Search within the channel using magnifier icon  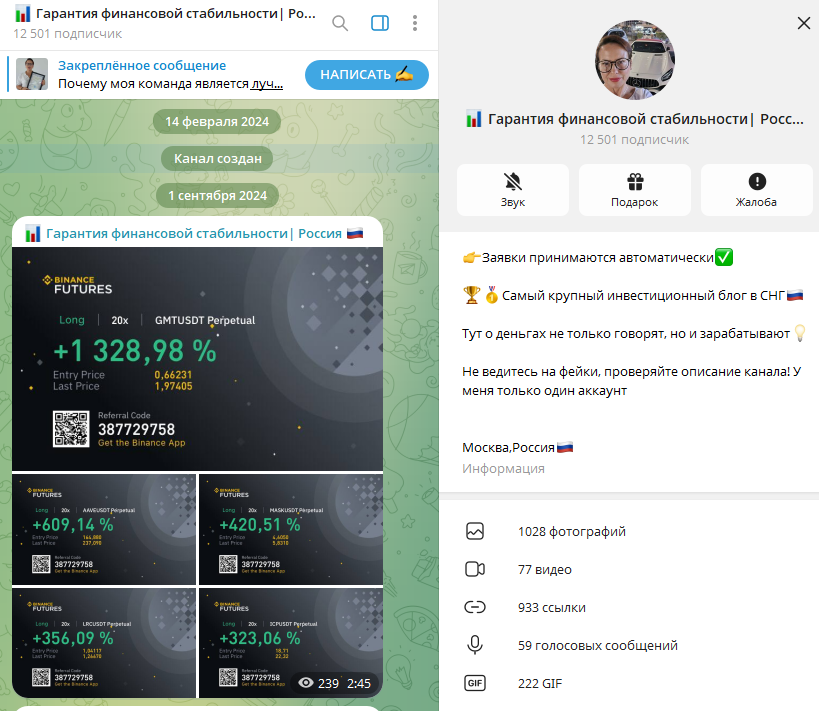coord(340,23)
